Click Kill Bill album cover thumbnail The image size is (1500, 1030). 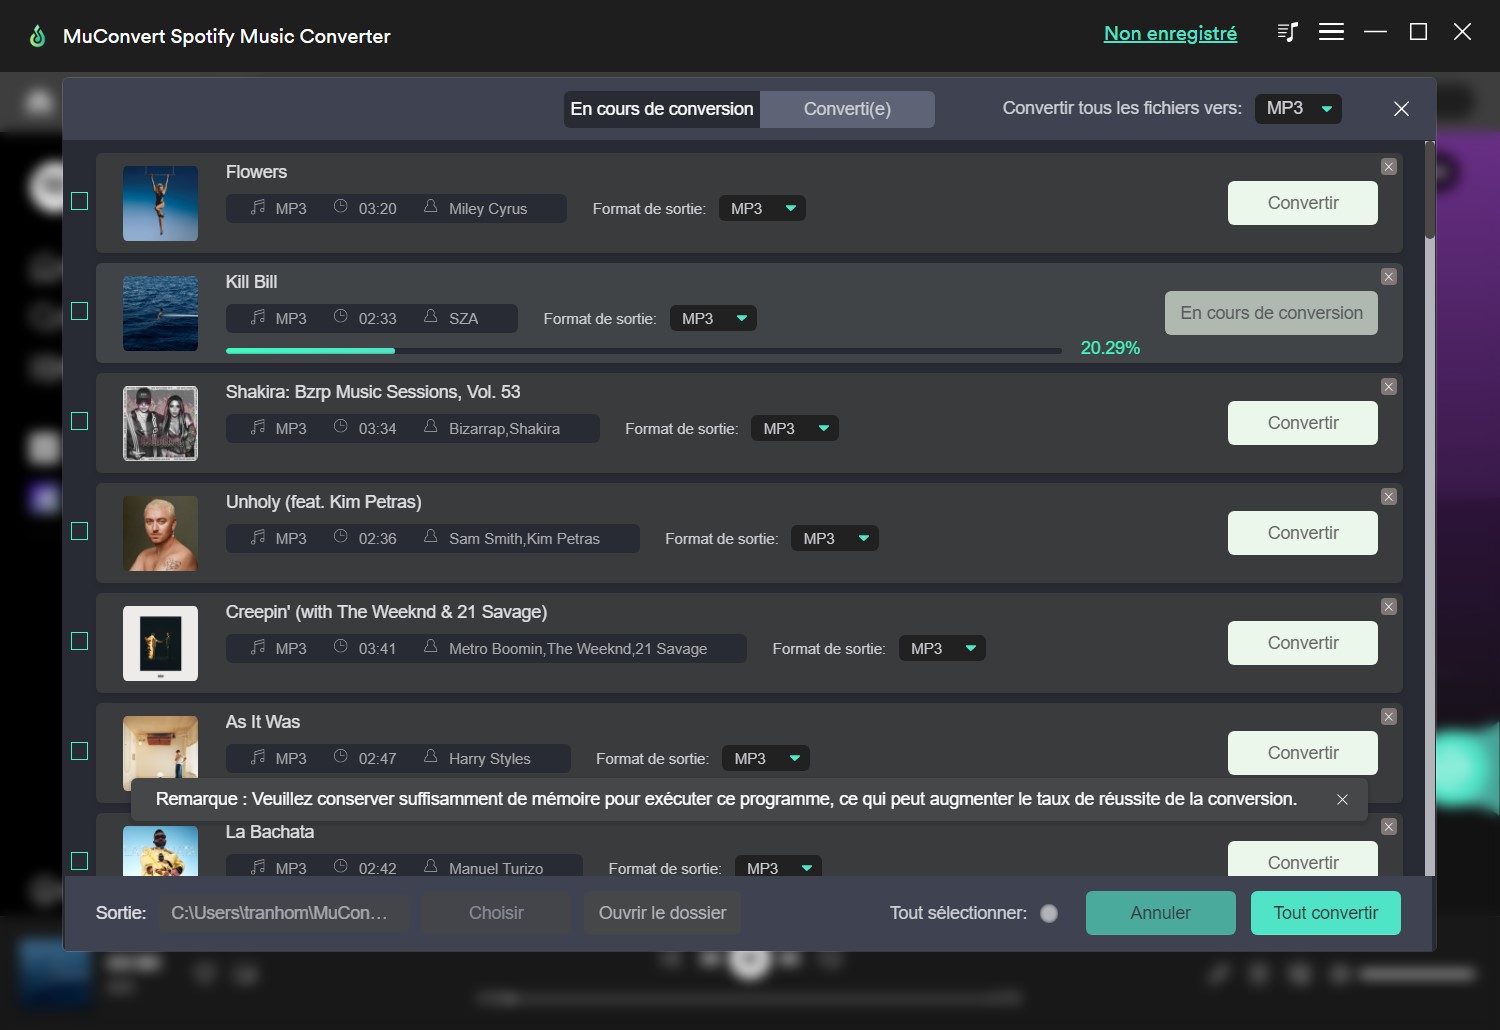pyautogui.click(x=160, y=313)
